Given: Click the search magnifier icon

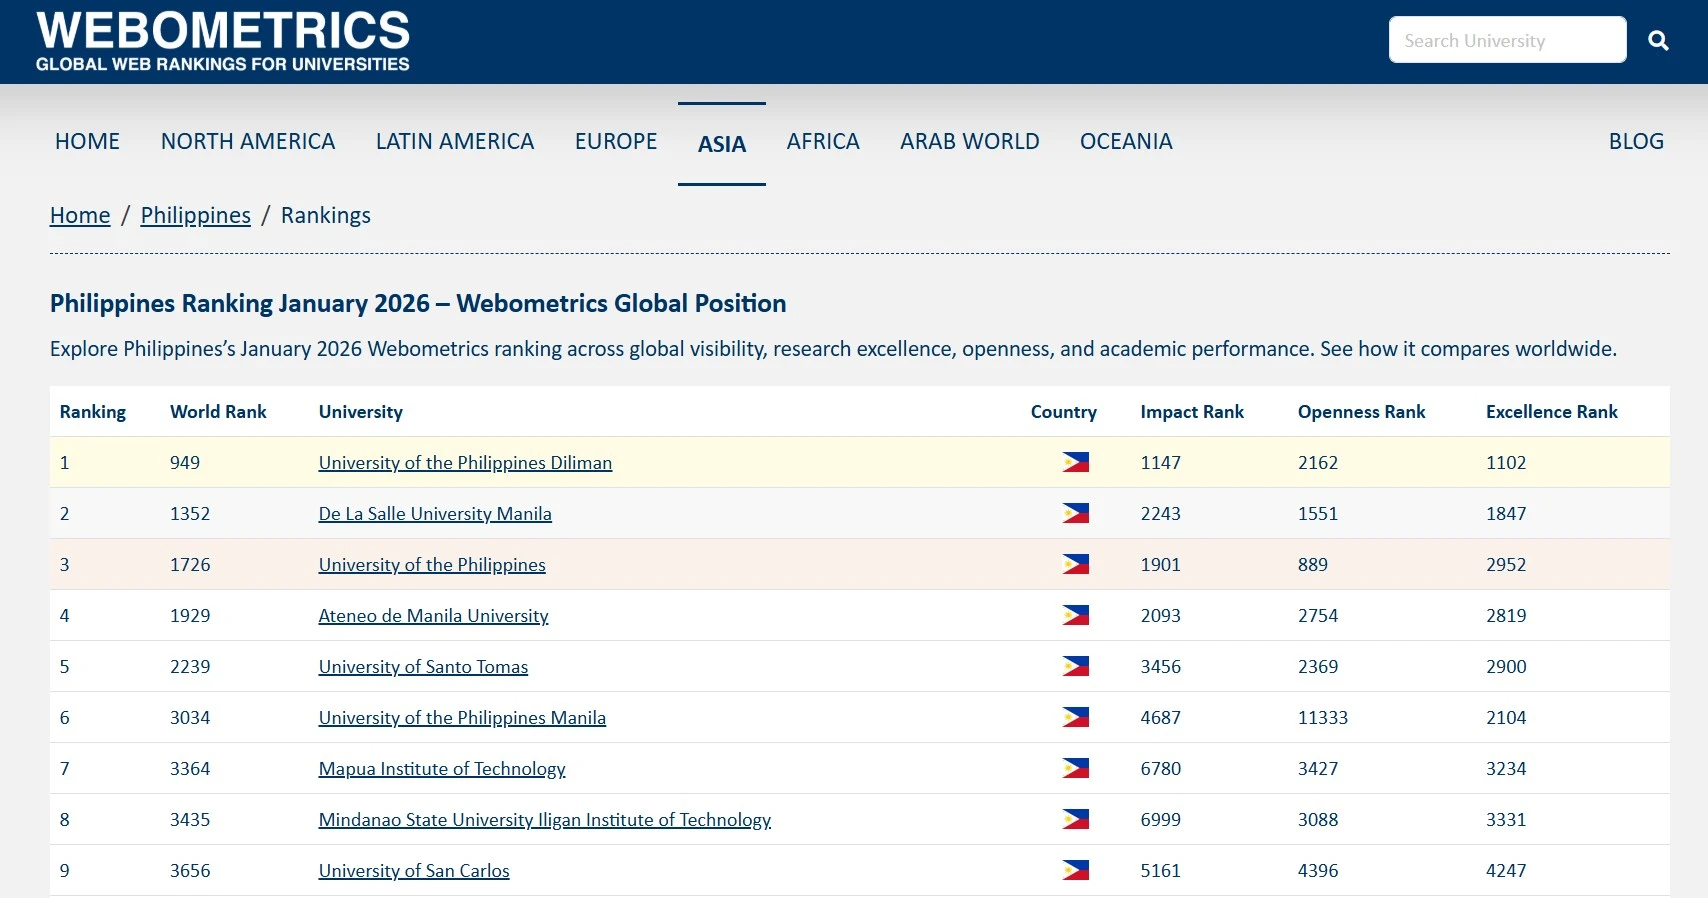Looking at the screenshot, I should [x=1658, y=40].
